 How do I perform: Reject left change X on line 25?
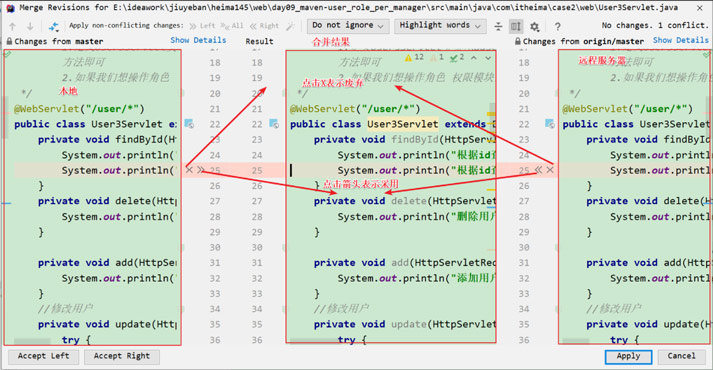(x=189, y=170)
